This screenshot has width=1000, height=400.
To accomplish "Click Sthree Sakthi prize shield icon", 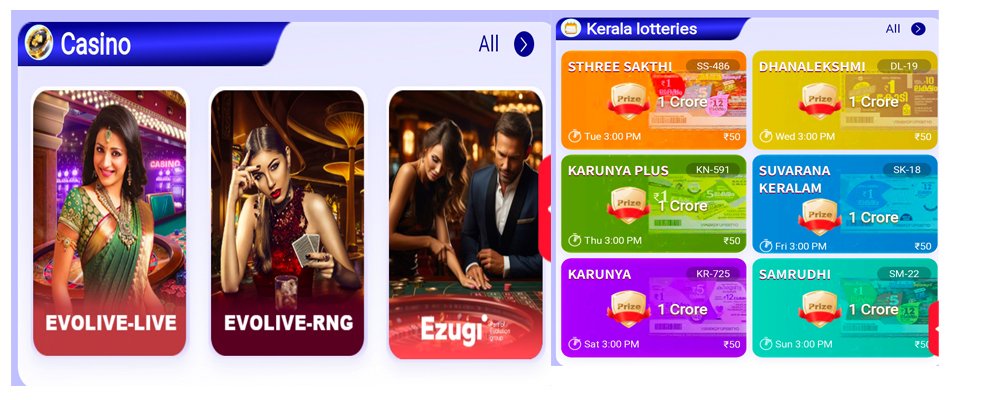I will pos(628,101).
